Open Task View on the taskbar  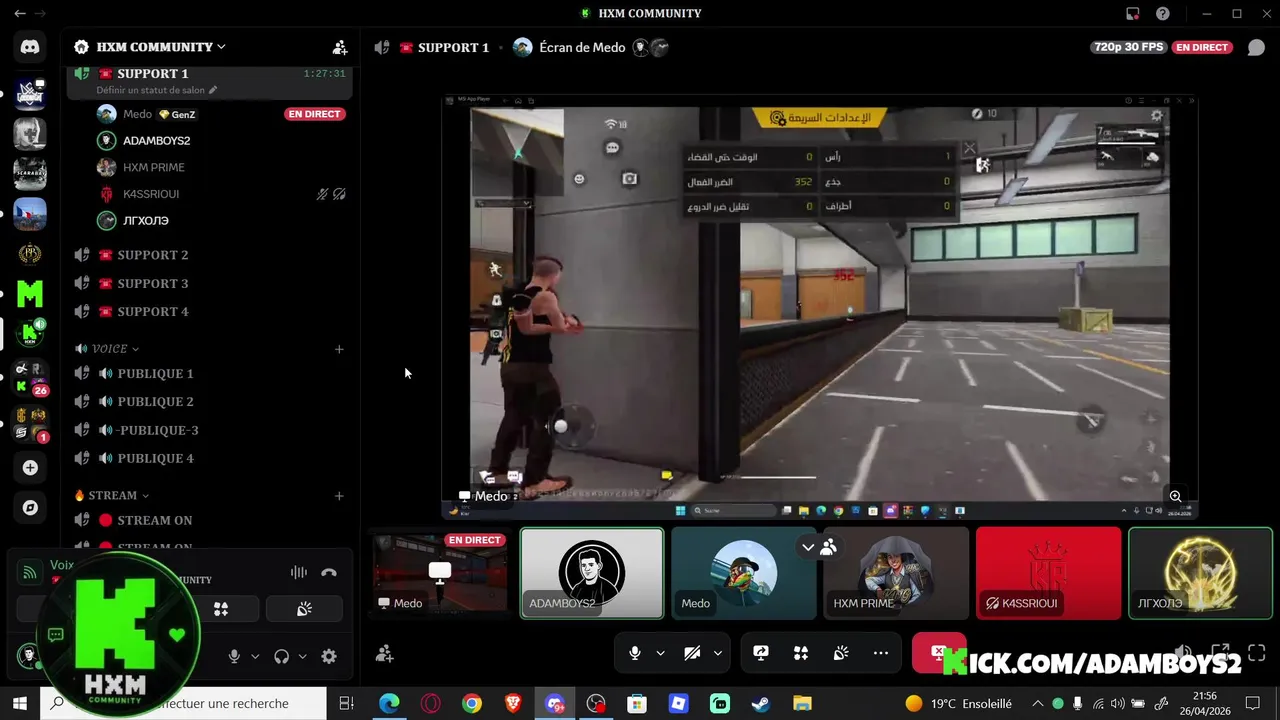coord(346,704)
